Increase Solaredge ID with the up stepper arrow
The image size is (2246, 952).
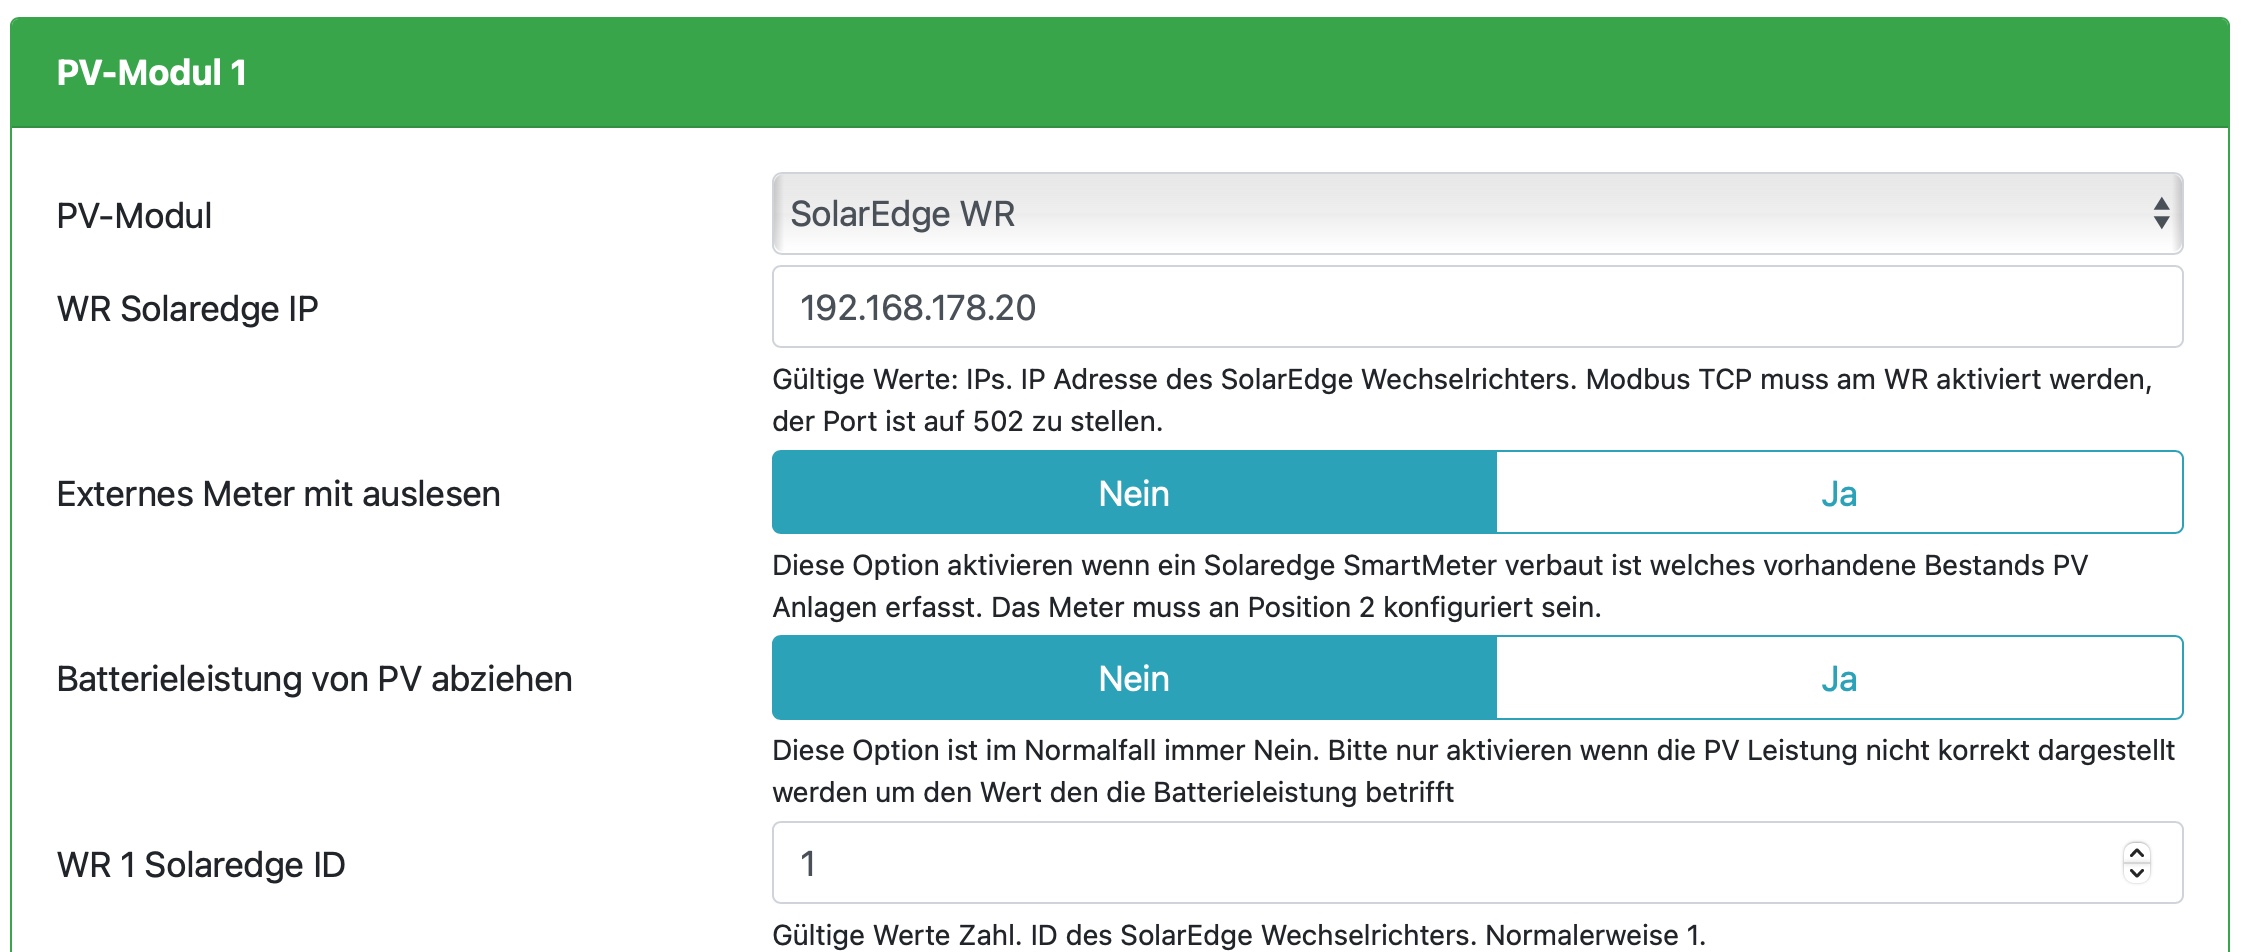(x=2137, y=853)
